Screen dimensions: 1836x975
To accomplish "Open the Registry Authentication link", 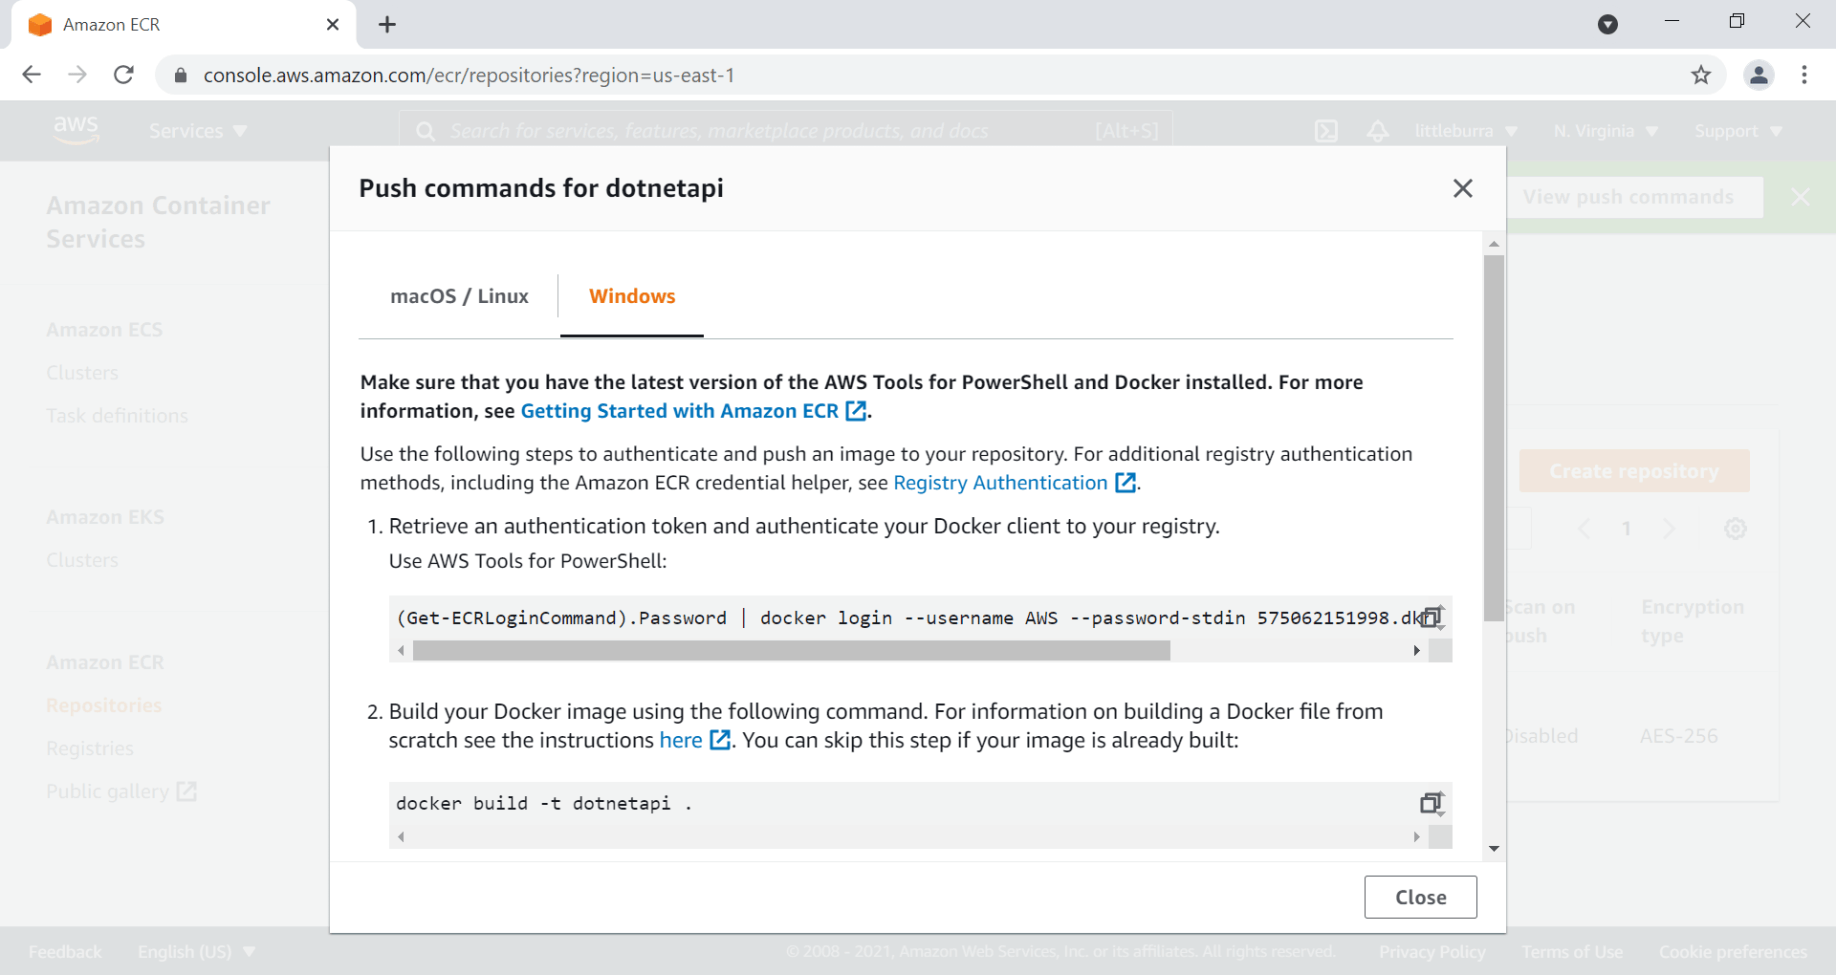I will tap(1000, 483).
